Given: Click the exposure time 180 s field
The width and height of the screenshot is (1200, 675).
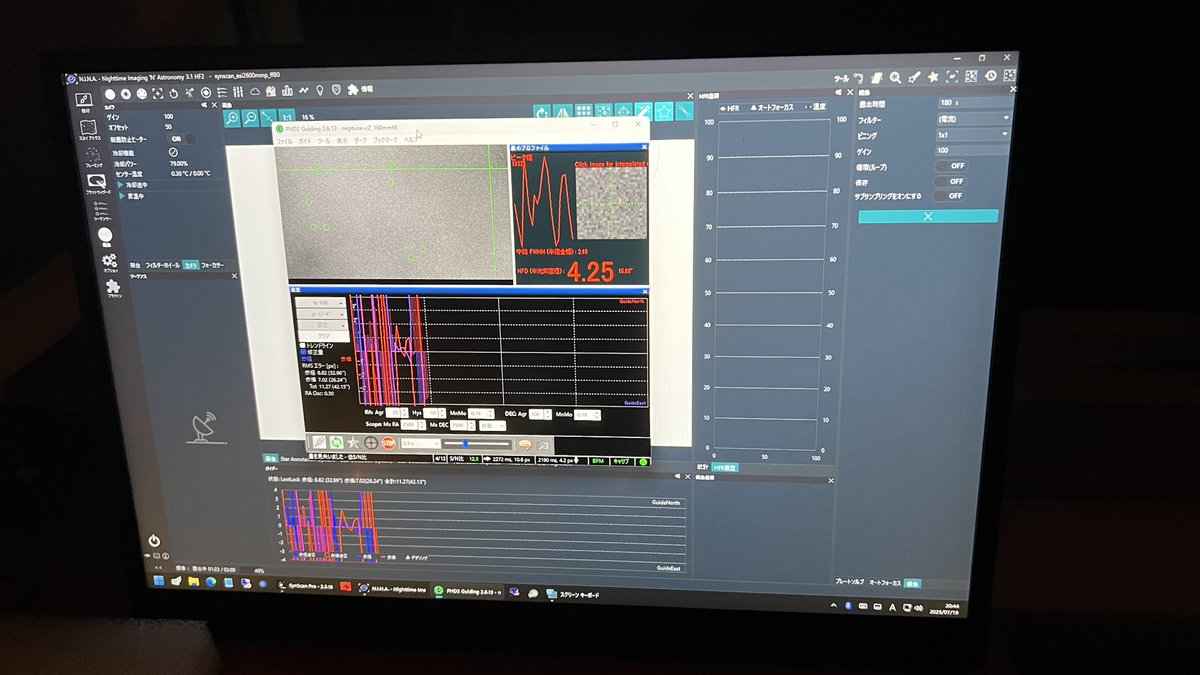Looking at the screenshot, I should 975,103.
